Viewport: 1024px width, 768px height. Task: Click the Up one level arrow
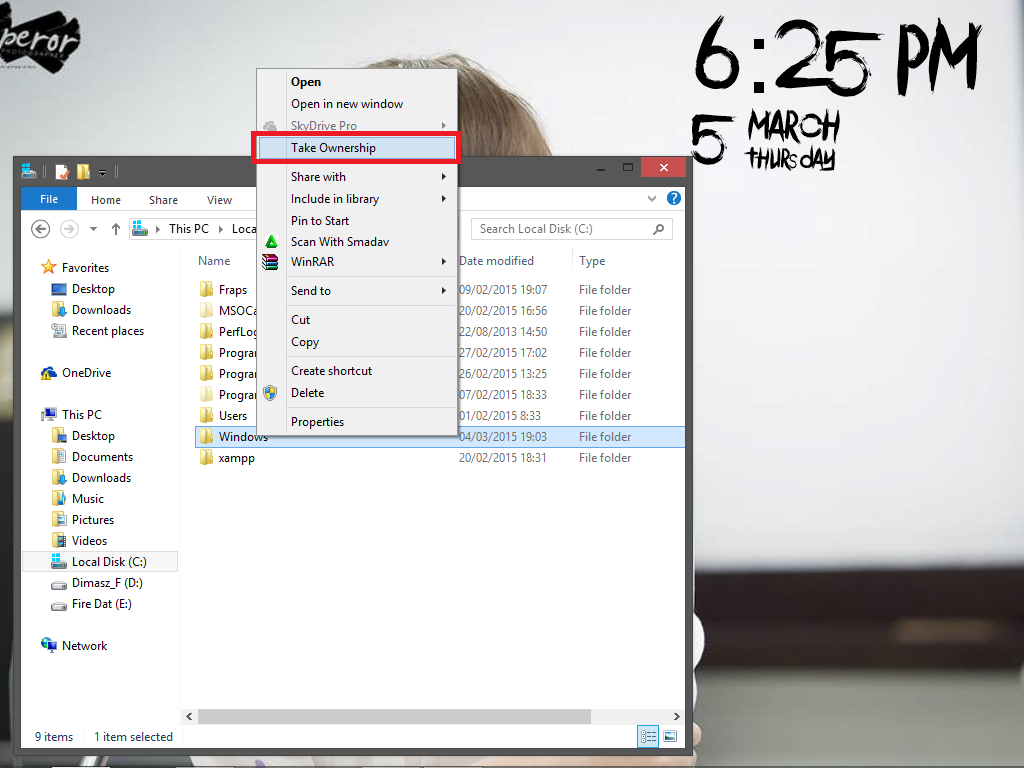pyautogui.click(x=116, y=229)
